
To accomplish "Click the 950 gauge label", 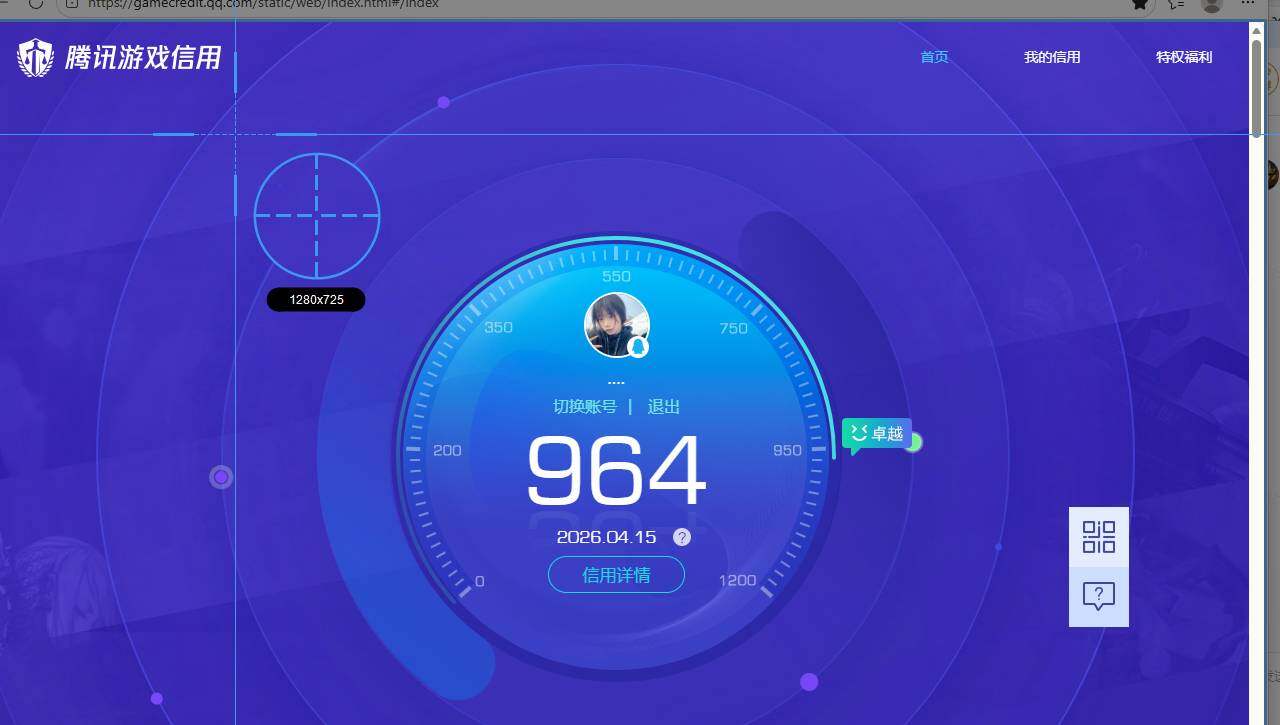I will (x=787, y=450).
